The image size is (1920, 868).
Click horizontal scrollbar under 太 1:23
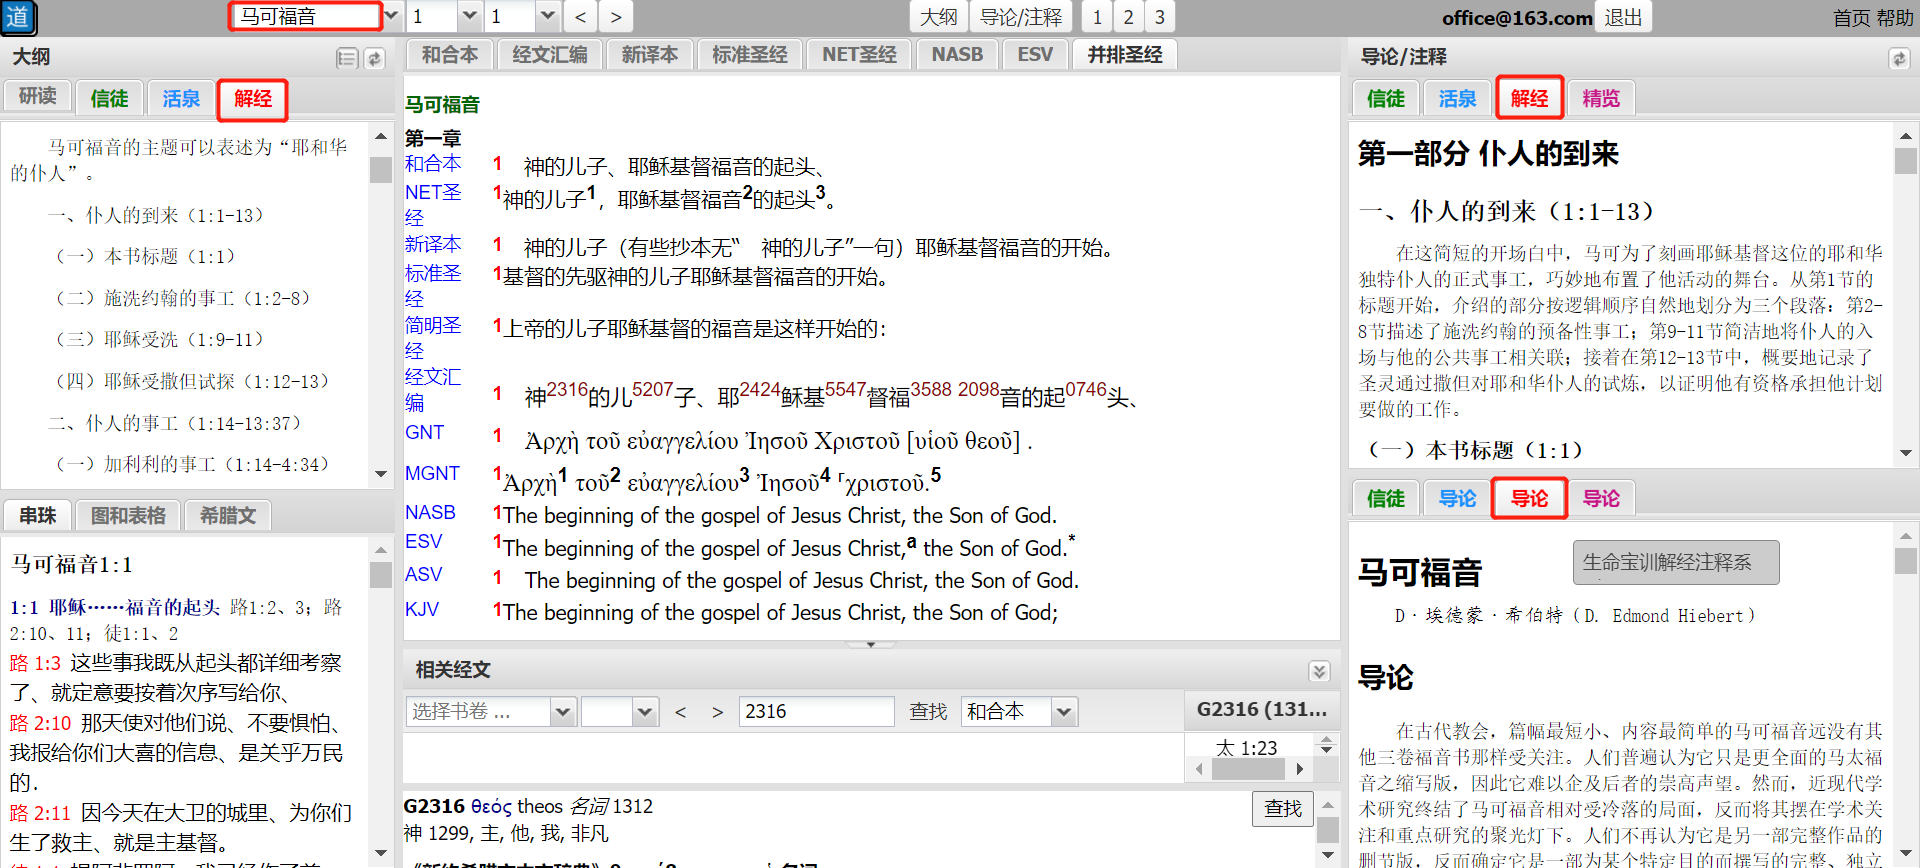1248,769
